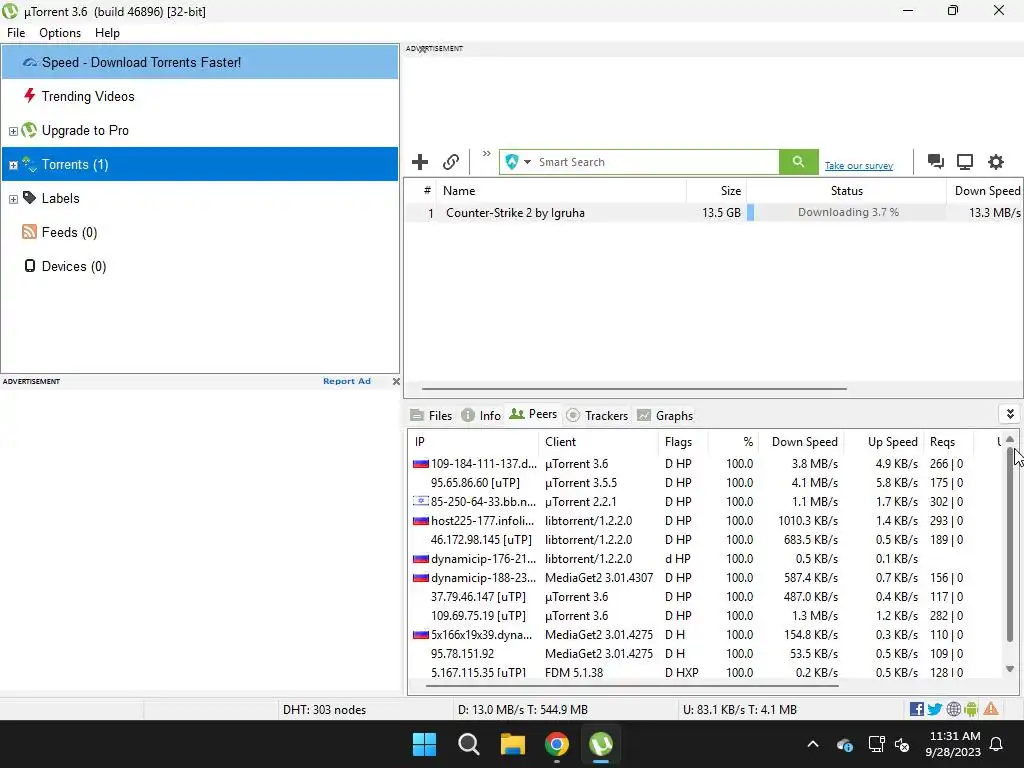Click the Add Torrent plus icon
1024x768 pixels.
[x=420, y=161]
